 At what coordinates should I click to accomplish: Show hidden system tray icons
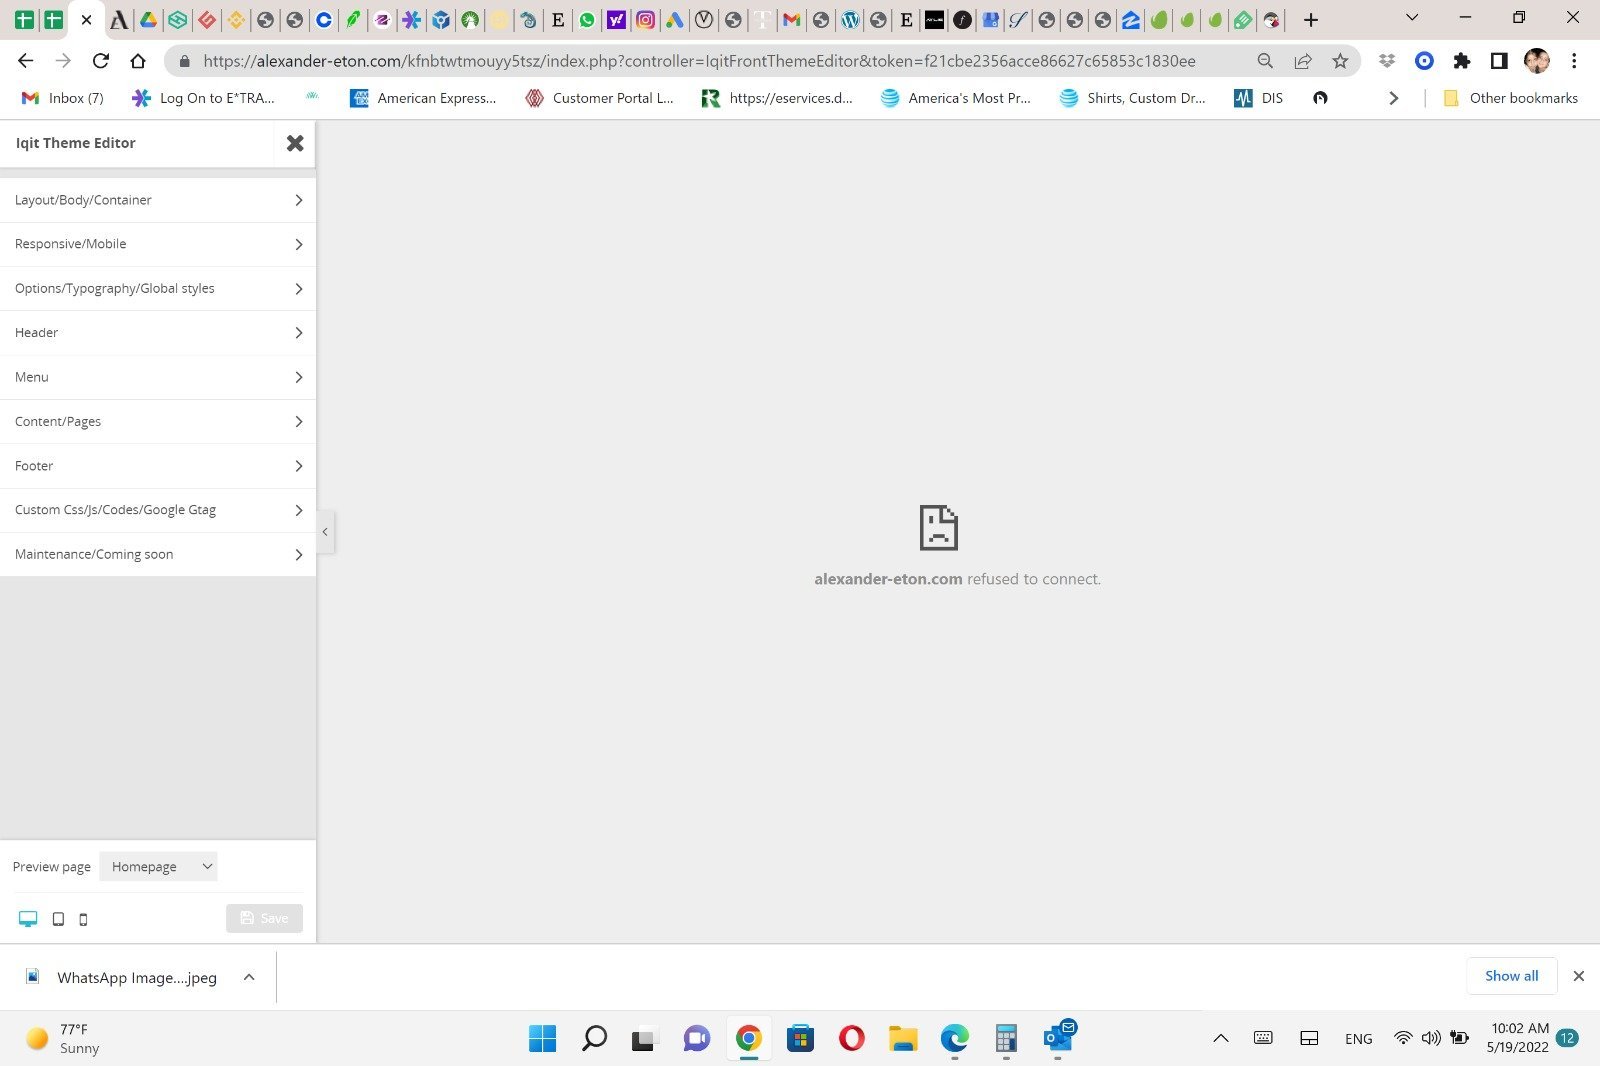point(1221,1039)
